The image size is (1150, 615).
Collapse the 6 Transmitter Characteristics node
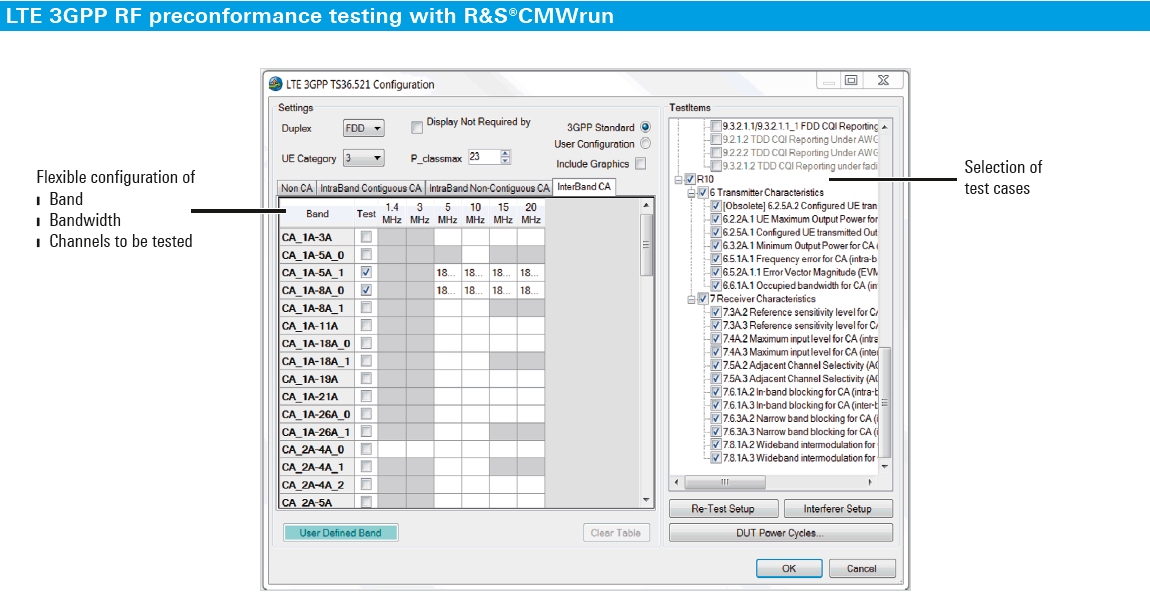point(691,193)
